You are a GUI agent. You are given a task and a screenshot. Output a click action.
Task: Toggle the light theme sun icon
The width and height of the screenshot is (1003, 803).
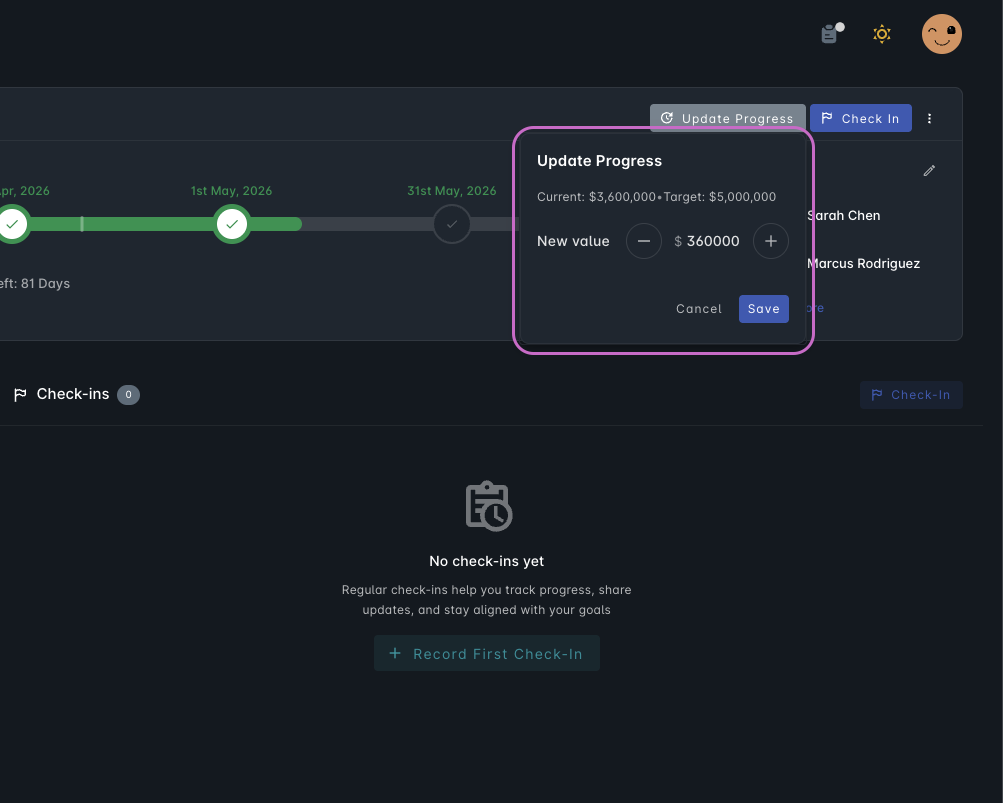(x=881, y=34)
